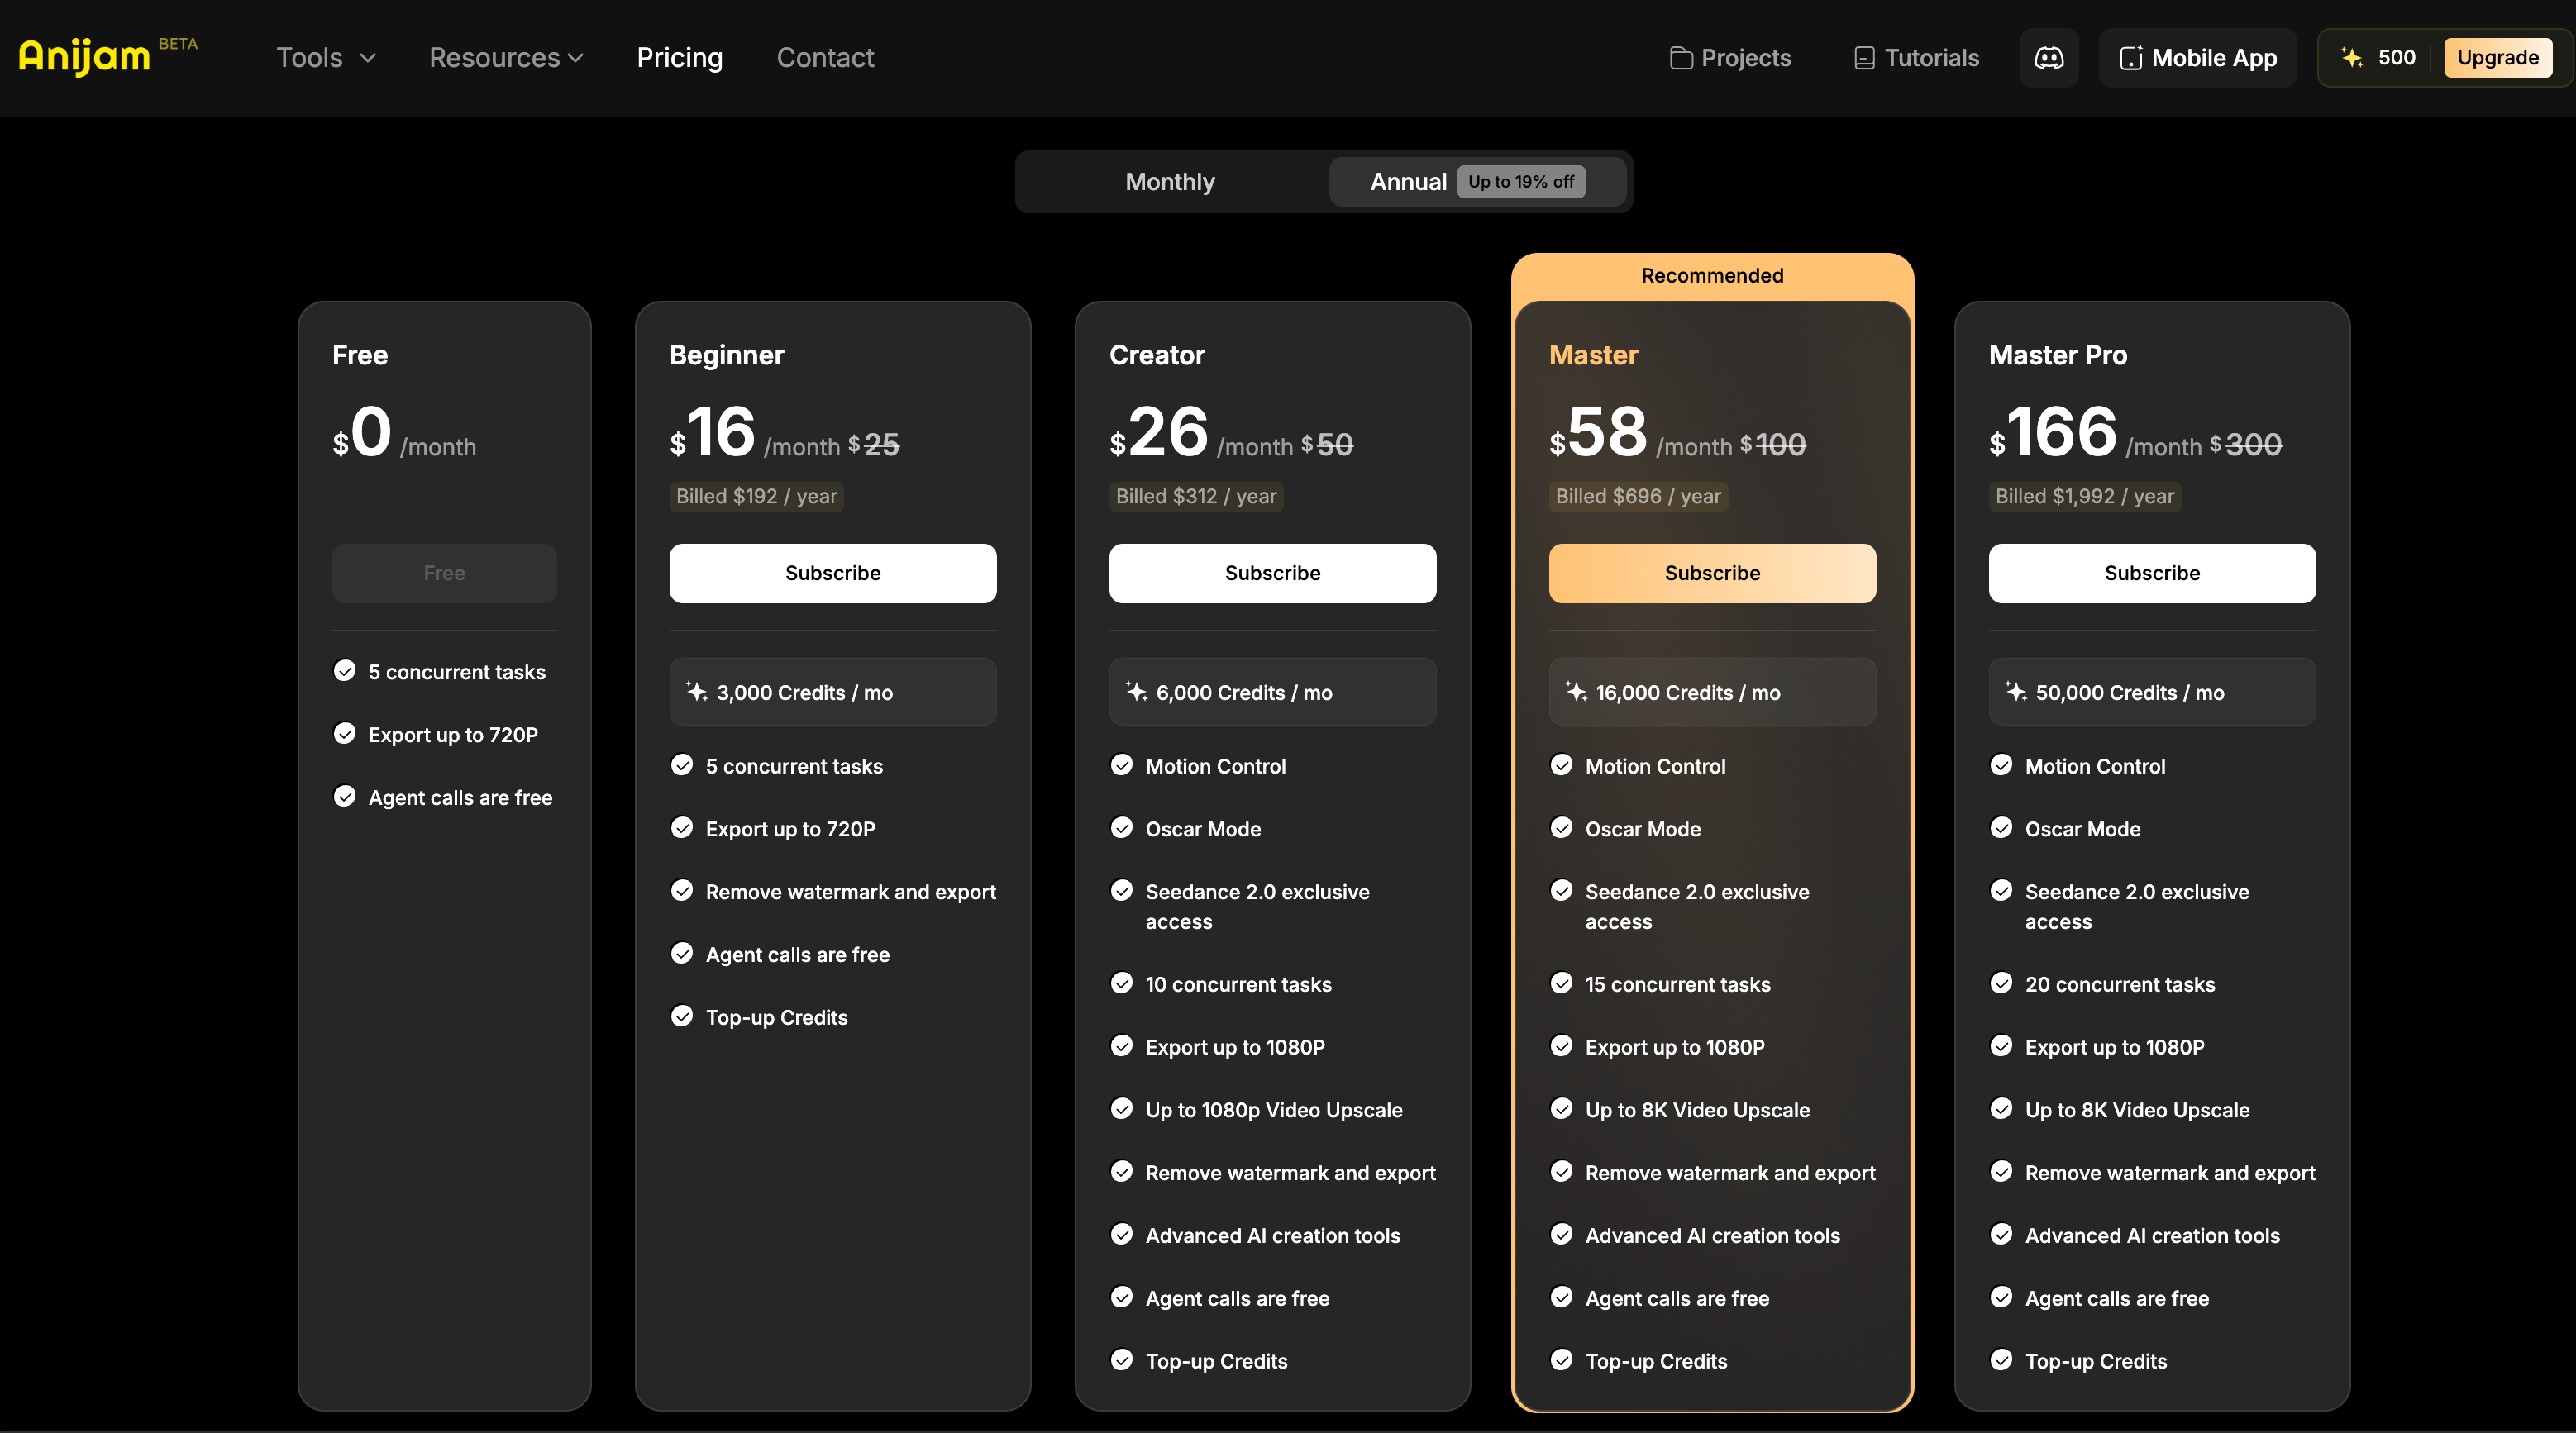Click the Beginner plan title
The image size is (2576, 1433).
[727, 355]
